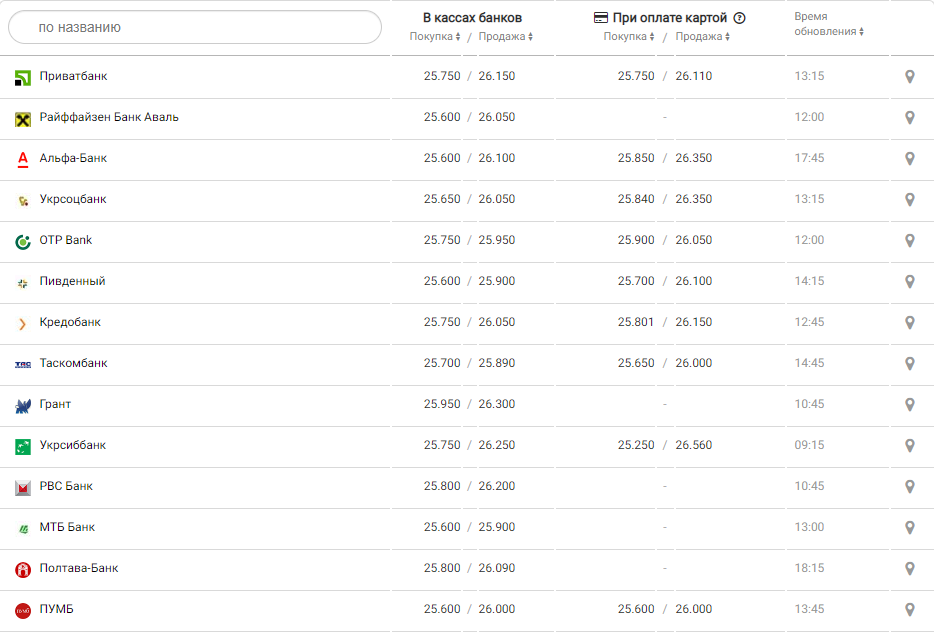Click the Полтава-Банк red logo icon
934x632 pixels.
point(23,570)
